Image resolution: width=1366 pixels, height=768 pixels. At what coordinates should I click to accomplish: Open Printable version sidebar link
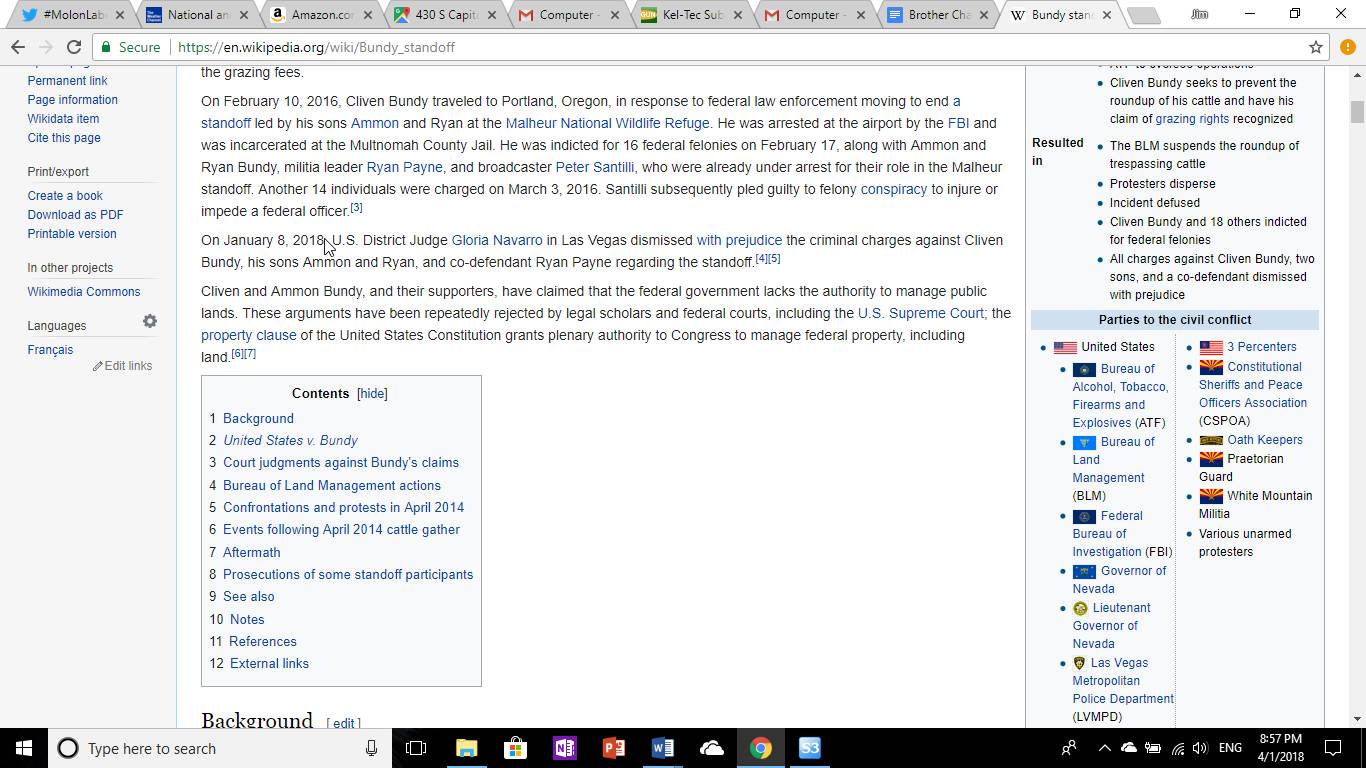tap(72, 233)
